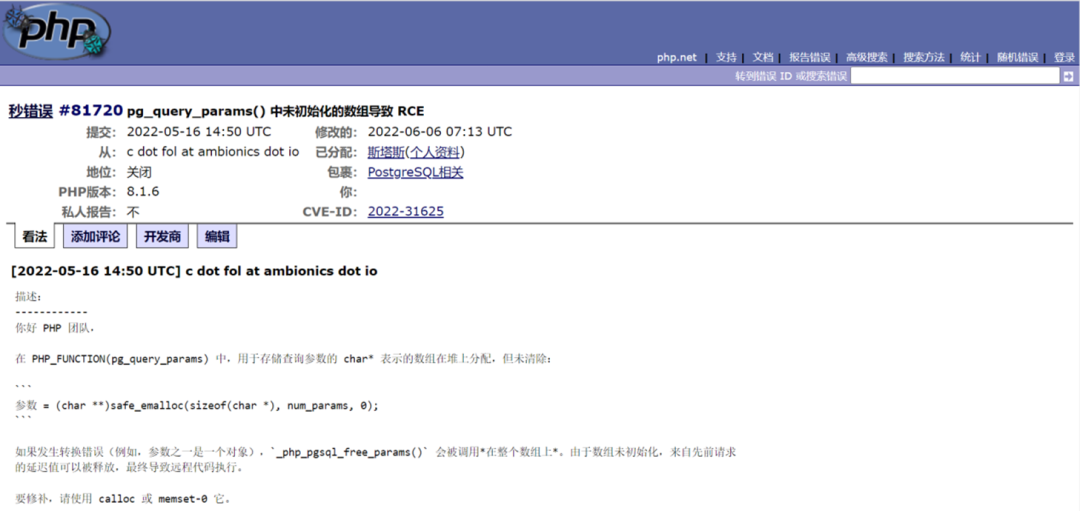Viewport: 1080px width, 511px height.
Task: Focus the bug ID search field
Action: pos(955,76)
